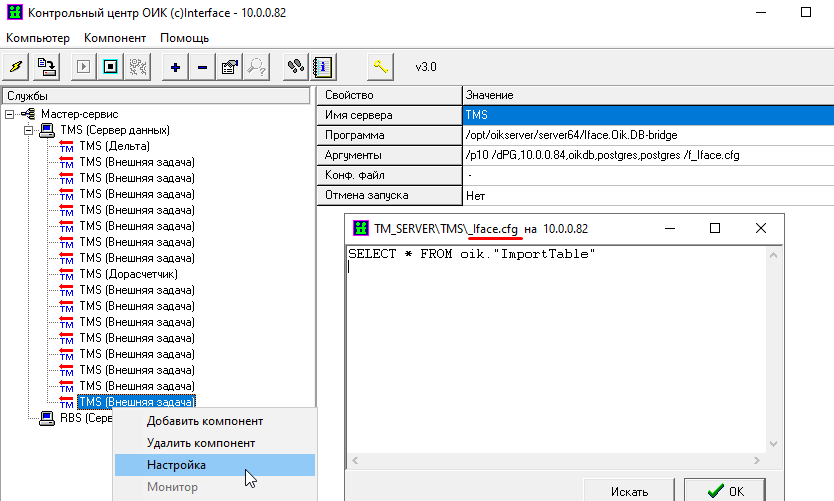Open the Компьютер menu

click(38, 38)
